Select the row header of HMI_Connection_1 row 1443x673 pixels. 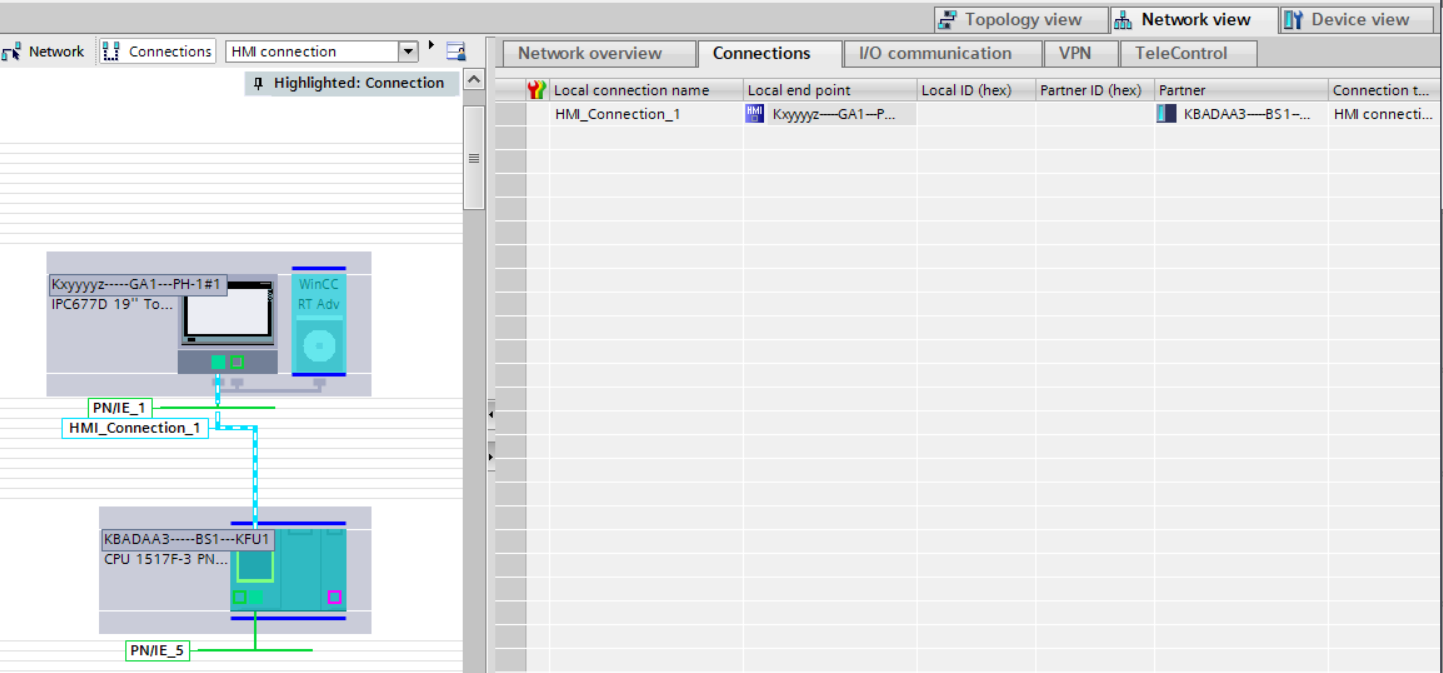[x=510, y=114]
